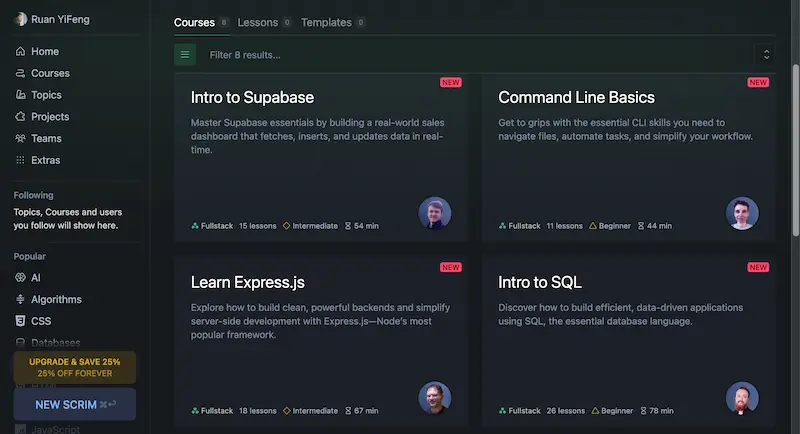Click the 54 min duration label
The width and height of the screenshot is (800, 434).
tap(362, 226)
